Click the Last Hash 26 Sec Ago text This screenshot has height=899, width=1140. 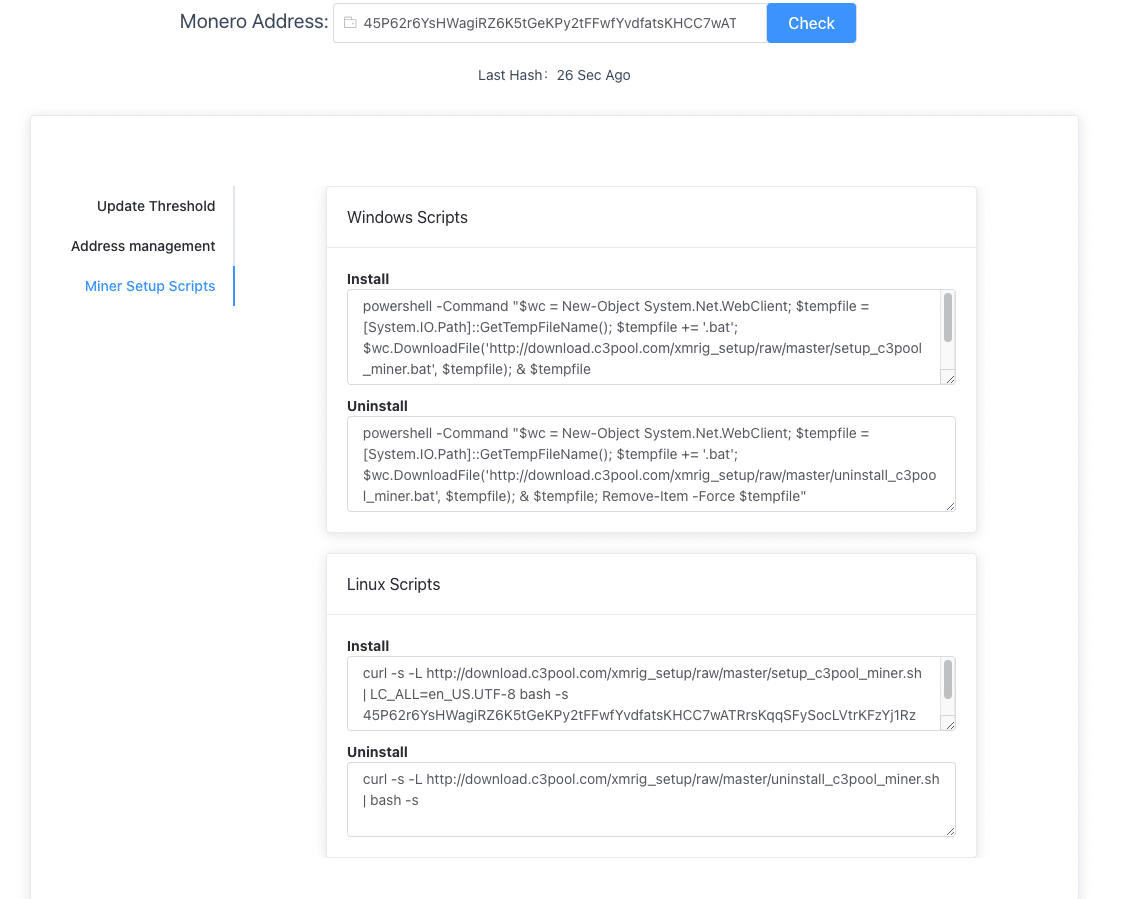[554, 76]
